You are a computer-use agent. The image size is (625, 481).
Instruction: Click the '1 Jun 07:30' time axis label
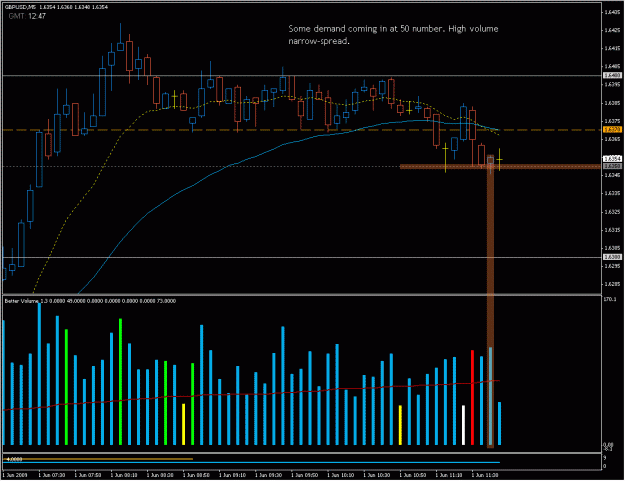[x=51, y=475]
